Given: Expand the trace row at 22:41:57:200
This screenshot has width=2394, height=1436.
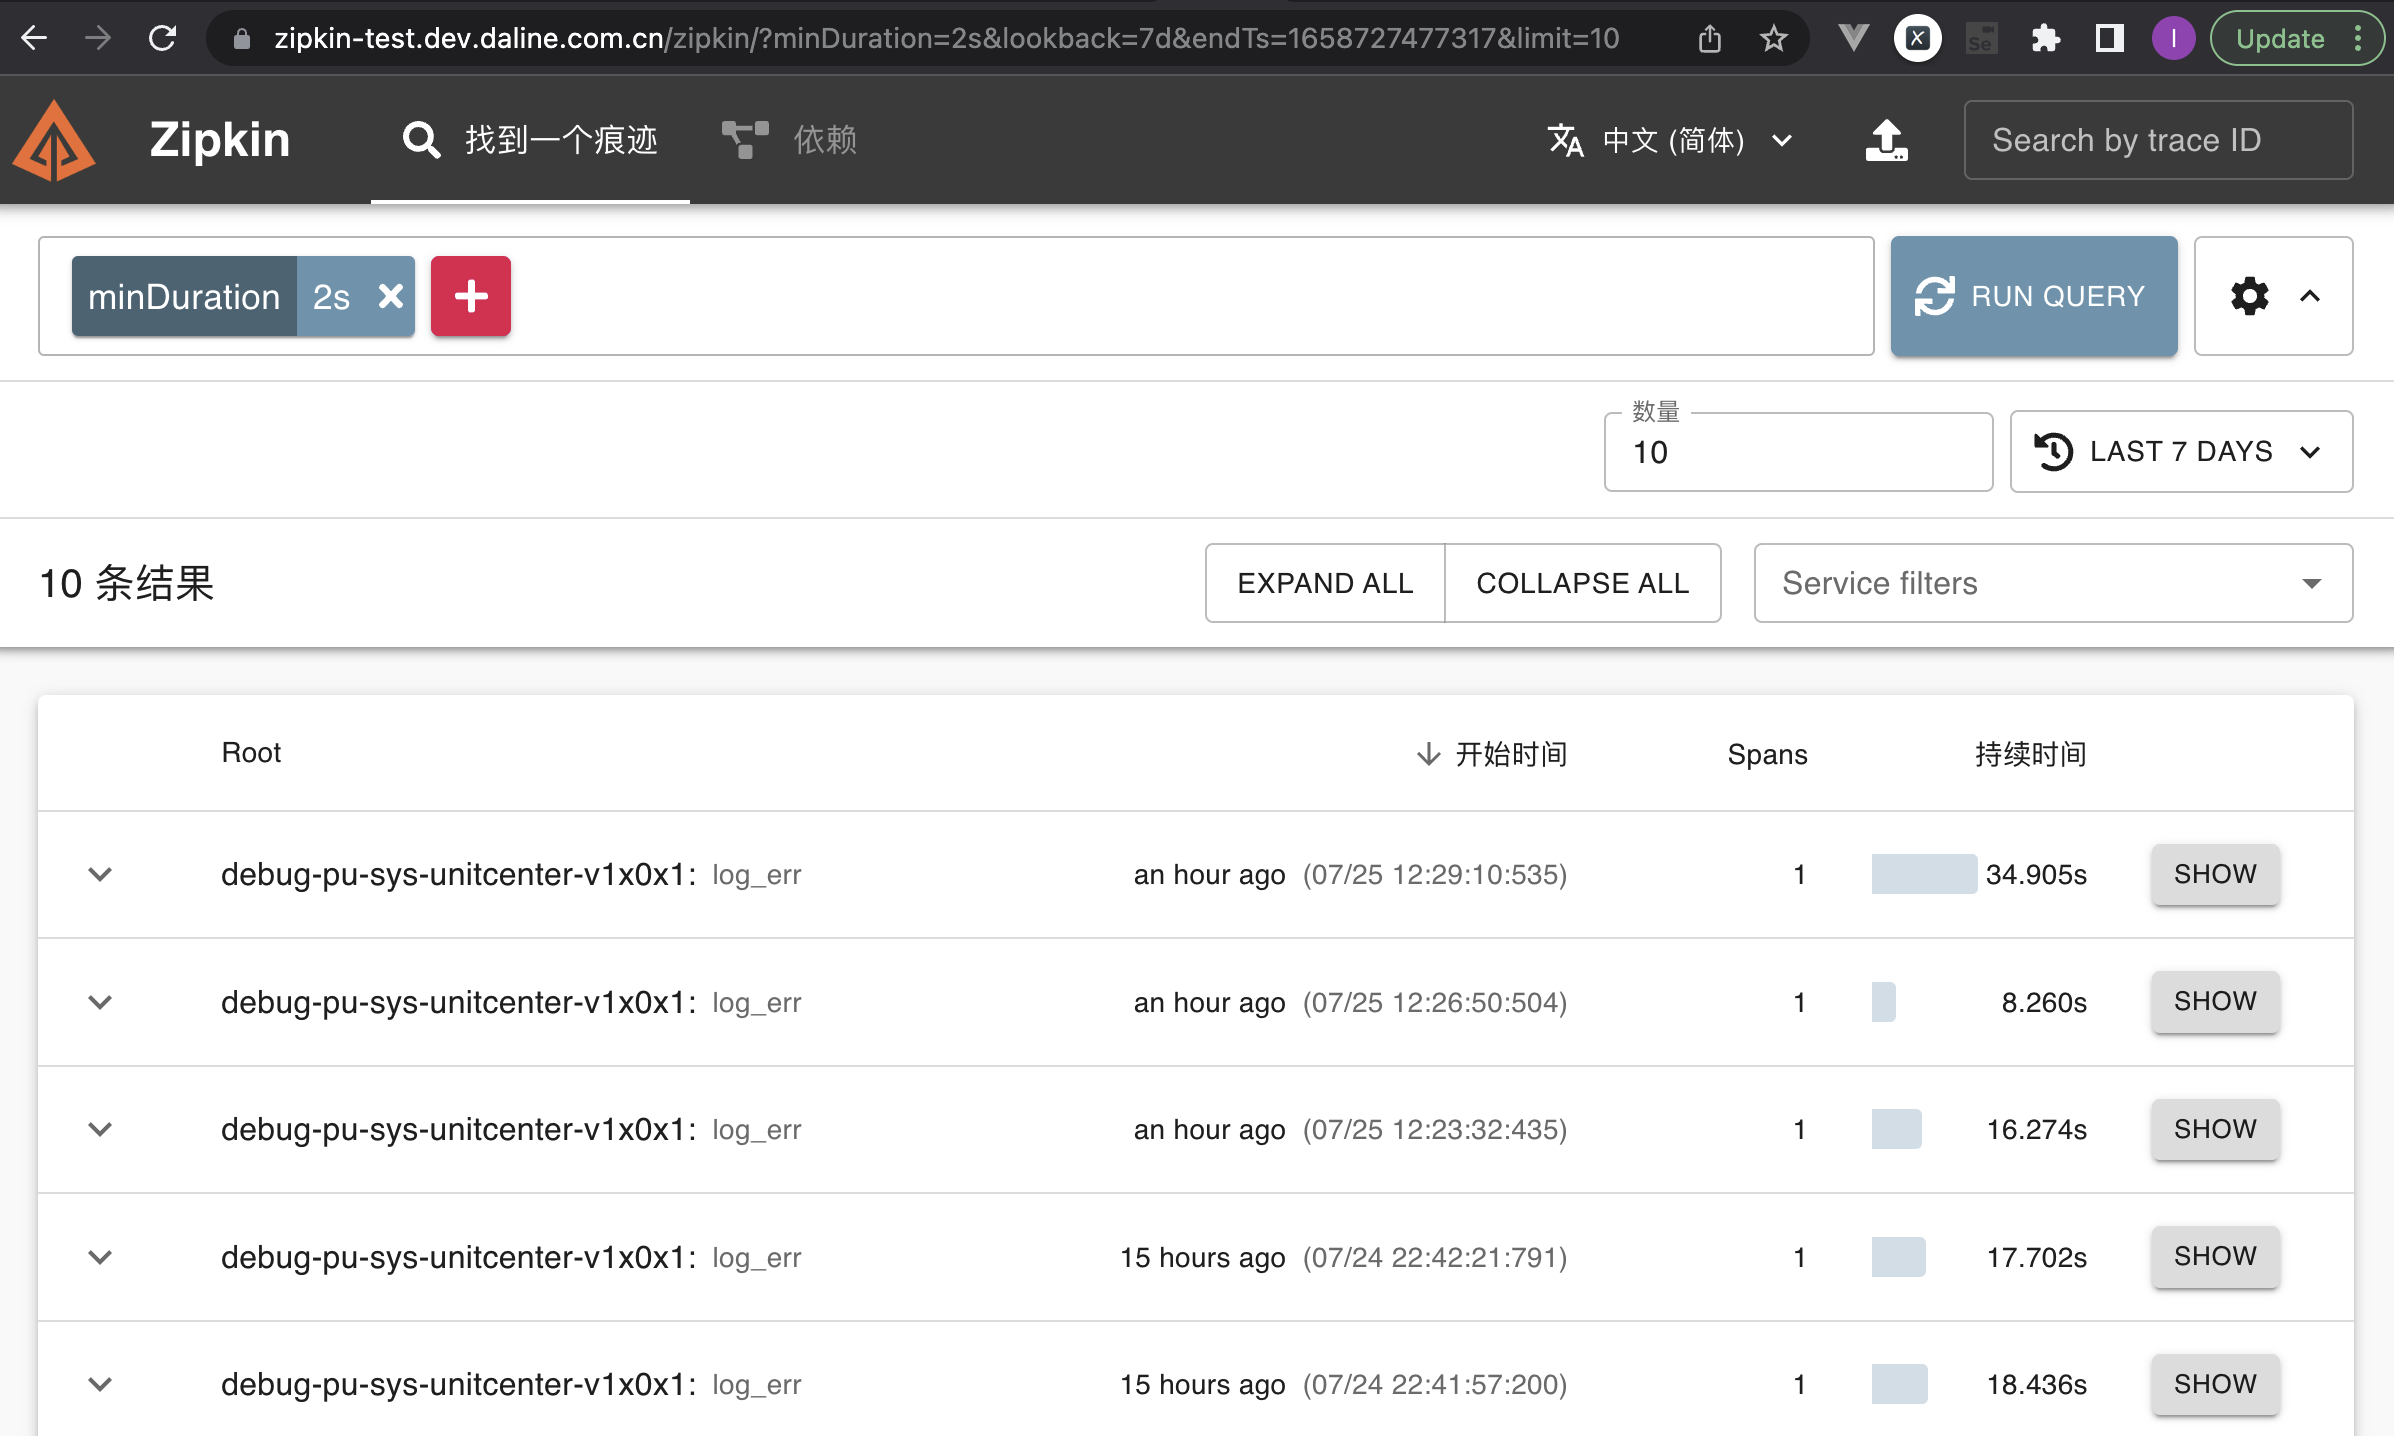Looking at the screenshot, I should (100, 1384).
